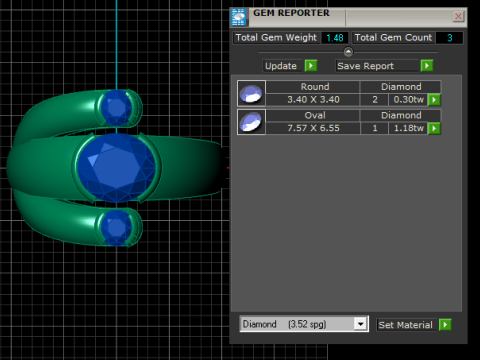Select the top small round blue gem

(x=117, y=108)
